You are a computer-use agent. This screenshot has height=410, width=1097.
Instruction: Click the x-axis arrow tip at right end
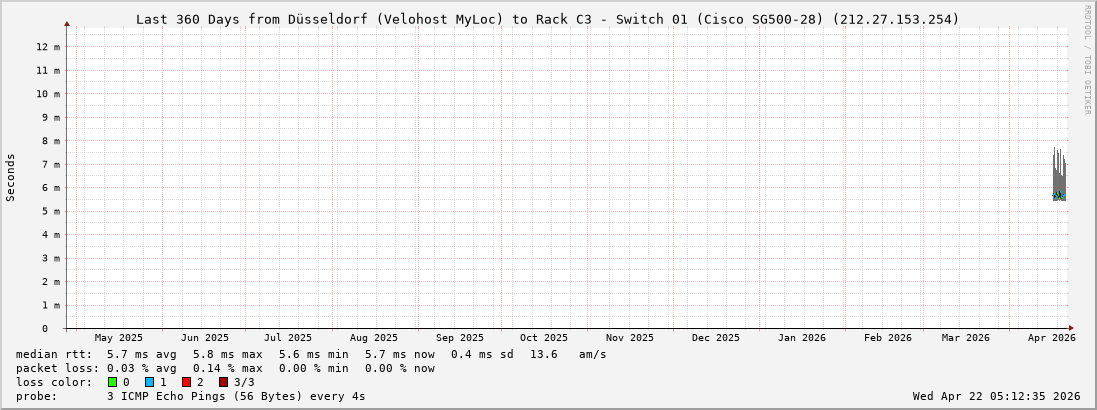[1070, 328]
